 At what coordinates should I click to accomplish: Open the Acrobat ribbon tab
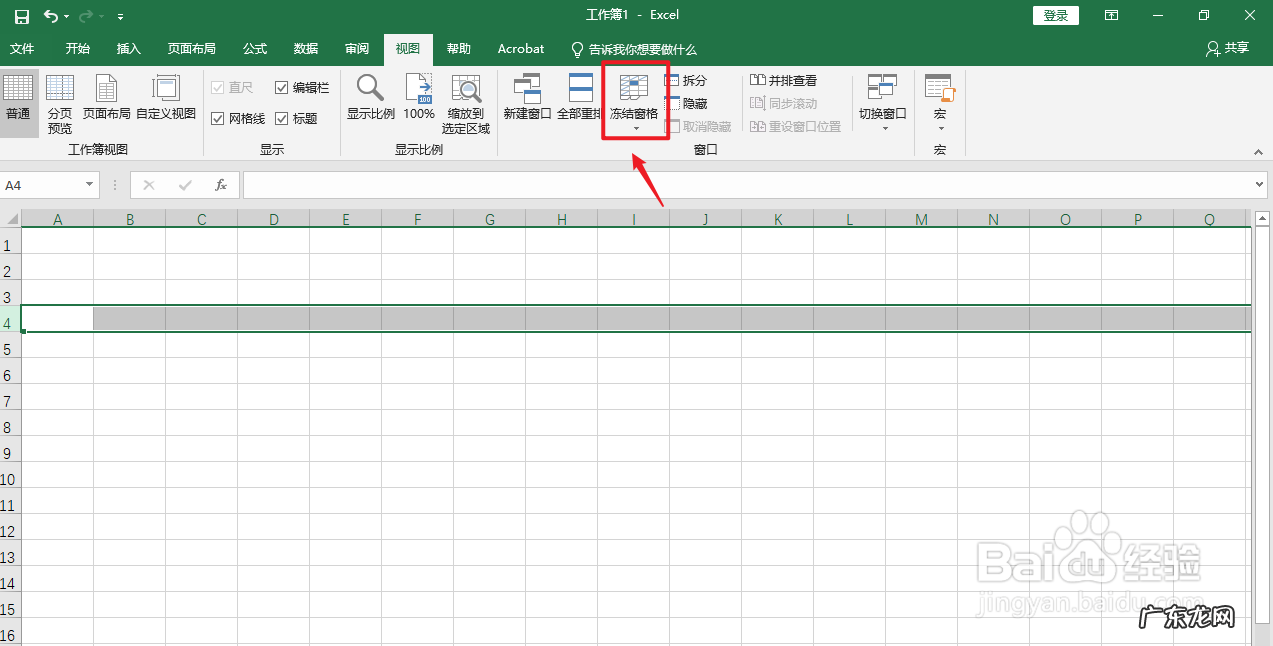click(519, 48)
